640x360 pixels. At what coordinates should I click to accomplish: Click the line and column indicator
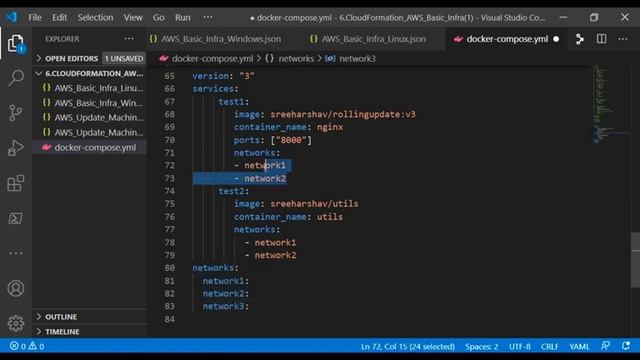[x=407, y=347]
